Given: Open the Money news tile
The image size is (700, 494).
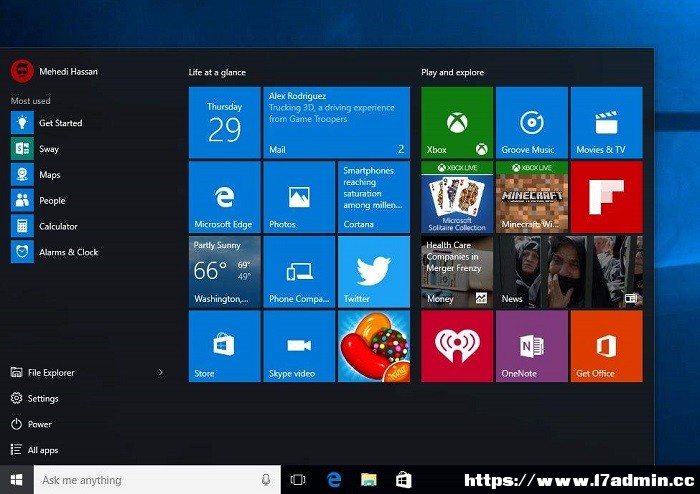Looking at the screenshot, I should pos(457,272).
